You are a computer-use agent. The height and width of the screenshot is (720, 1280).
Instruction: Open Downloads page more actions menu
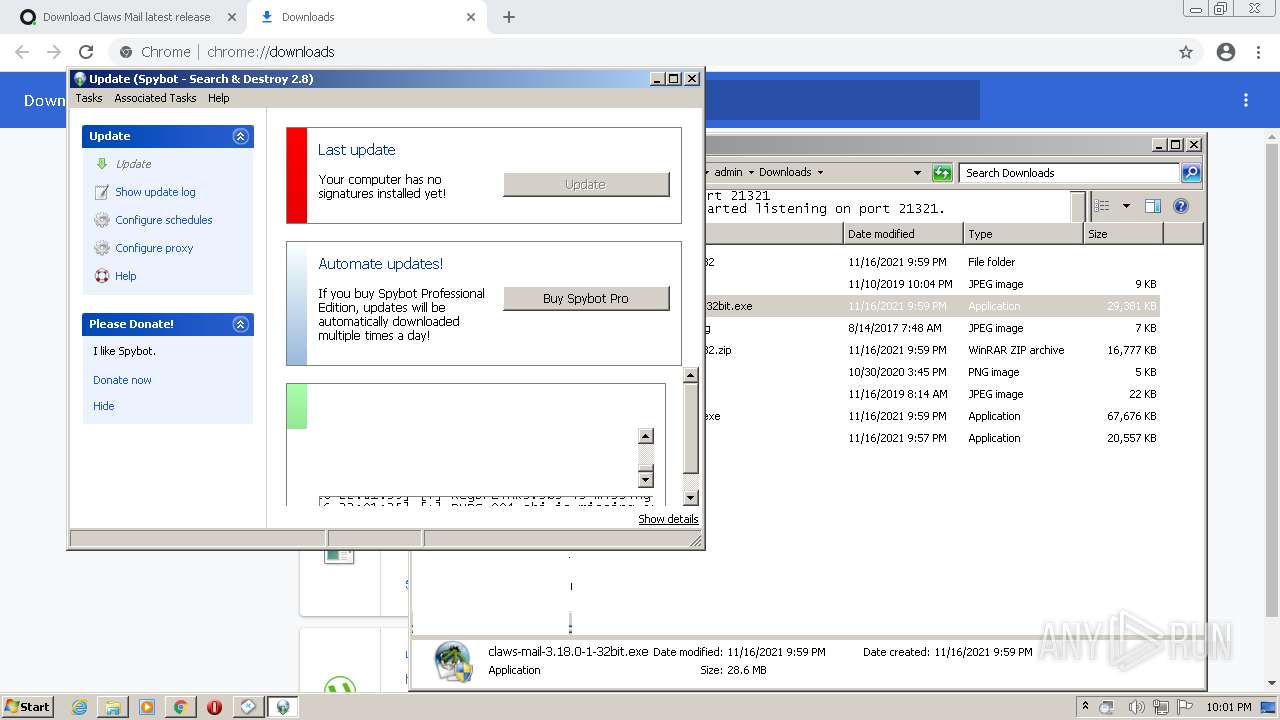[1246, 100]
